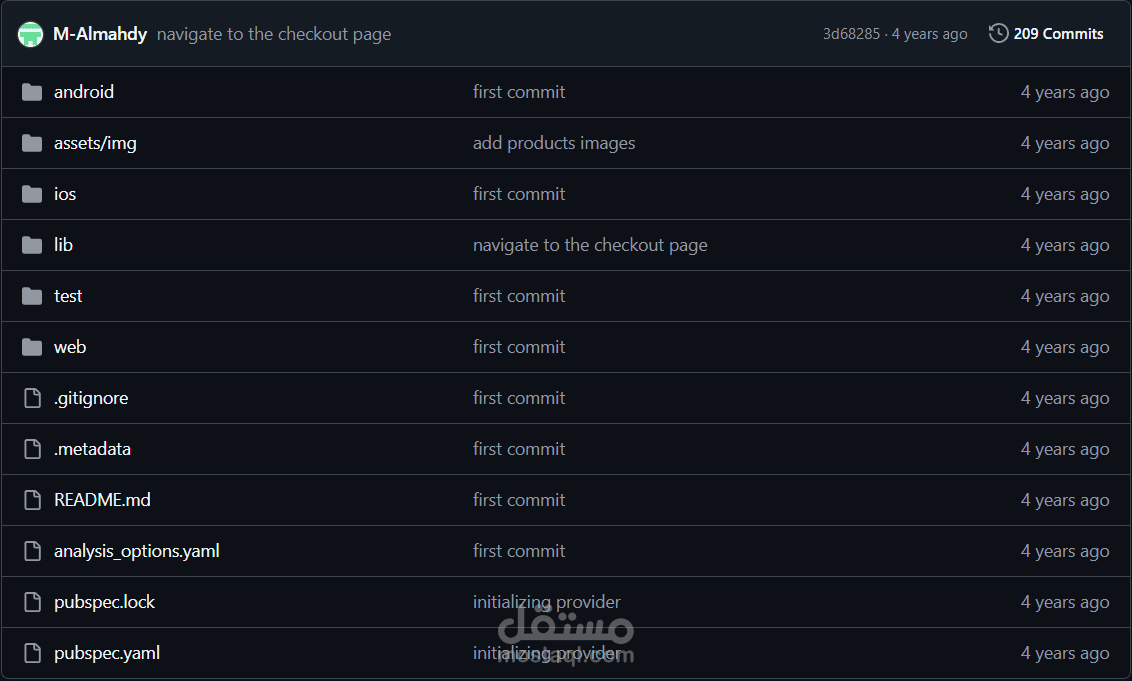Screen dimensions: 1132x681
Task: Click the lib folder icon
Action: tap(31, 244)
